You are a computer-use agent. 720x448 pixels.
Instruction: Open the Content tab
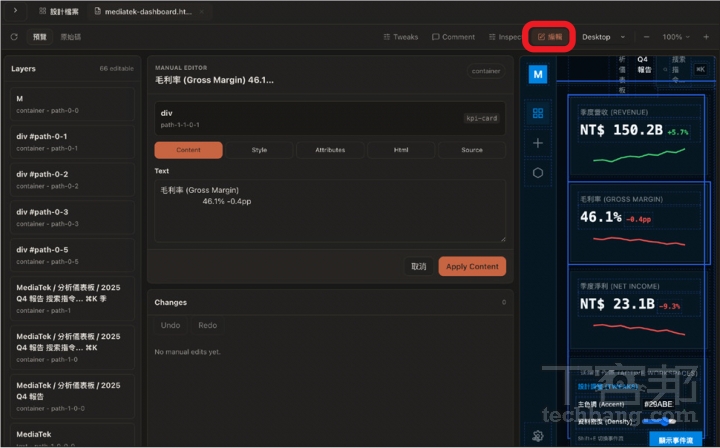(188, 150)
